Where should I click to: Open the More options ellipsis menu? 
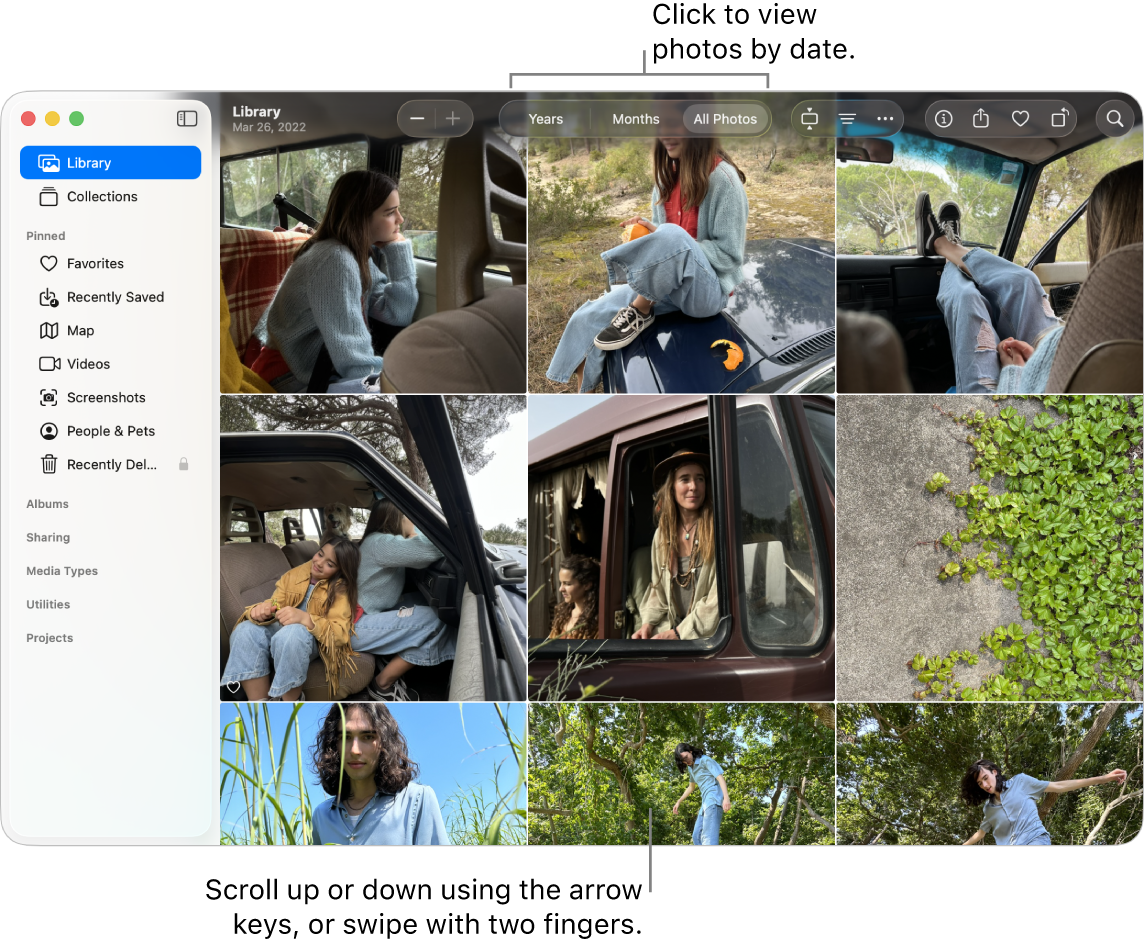click(x=885, y=118)
